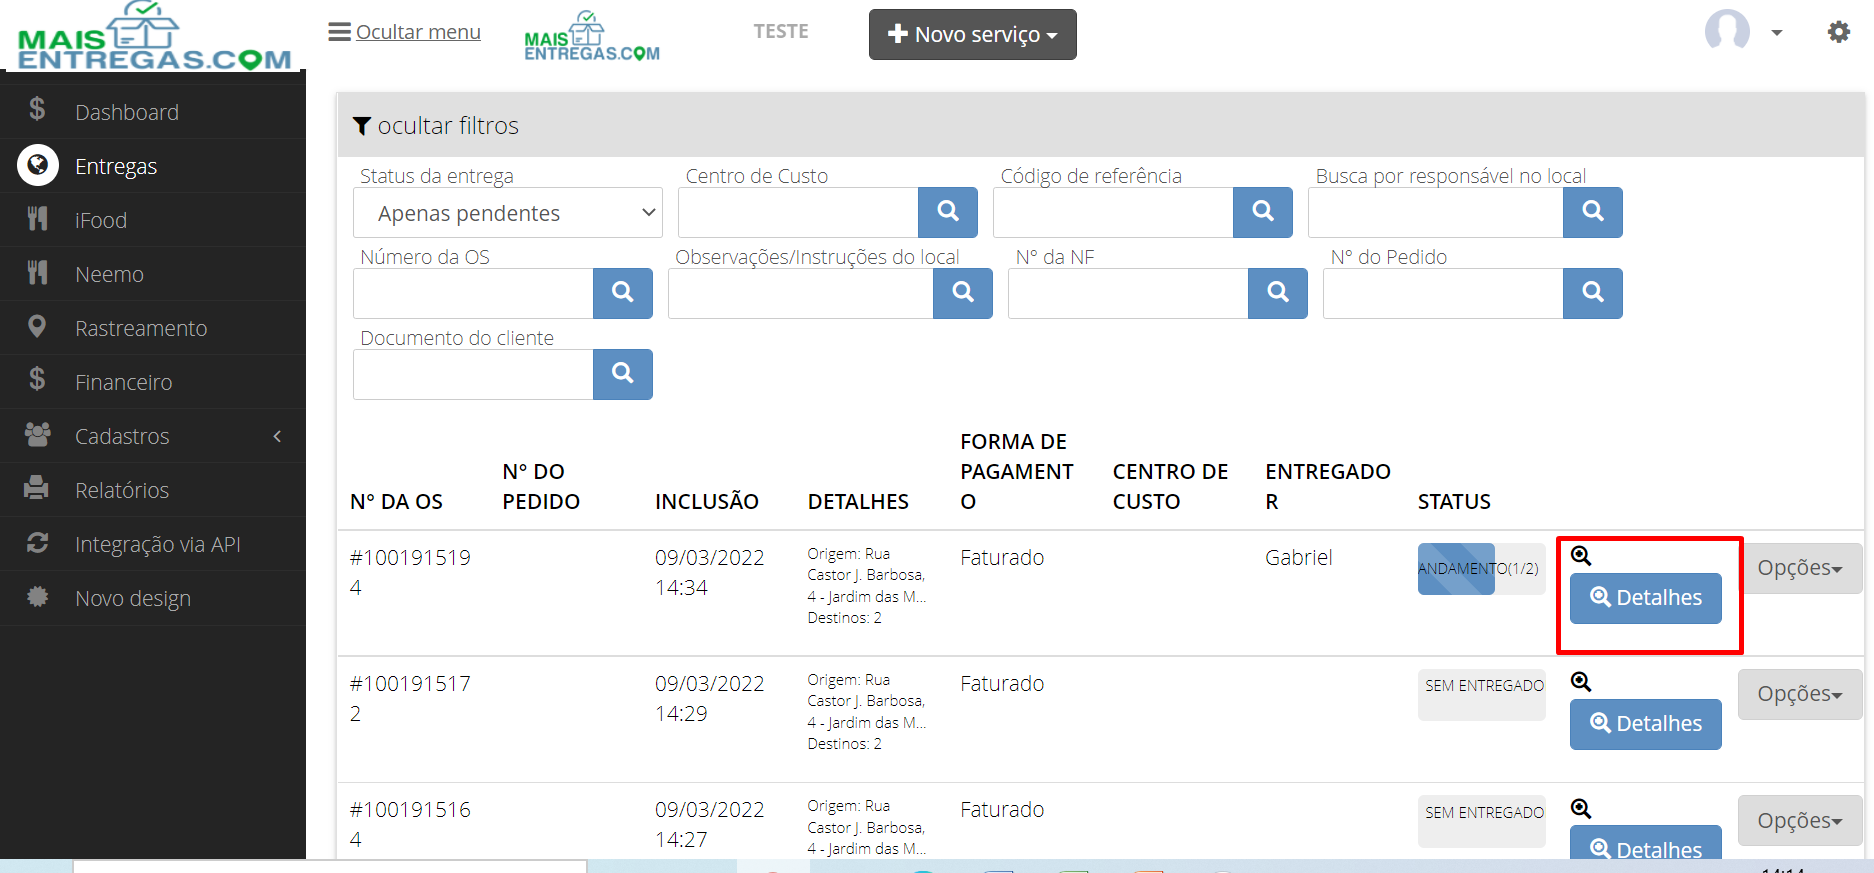Image resolution: width=1874 pixels, height=873 pixels.
Task: Open Opções dropdown for order #1001915194
Action: (1800, 568)
